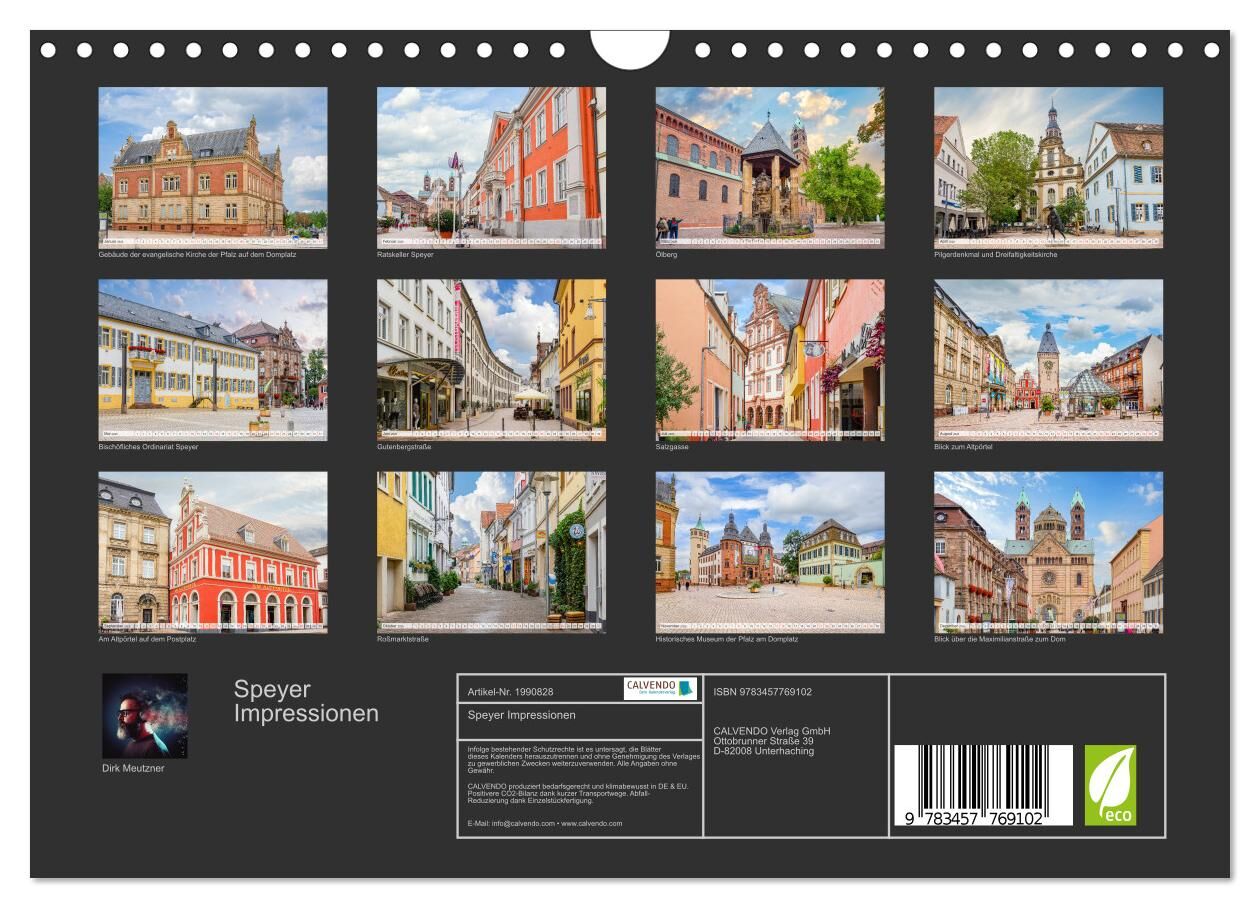Open the Historisches Museum der Pfalz photo
Image resolution: width=1260 pixels, height=908 pixels.
770,552
